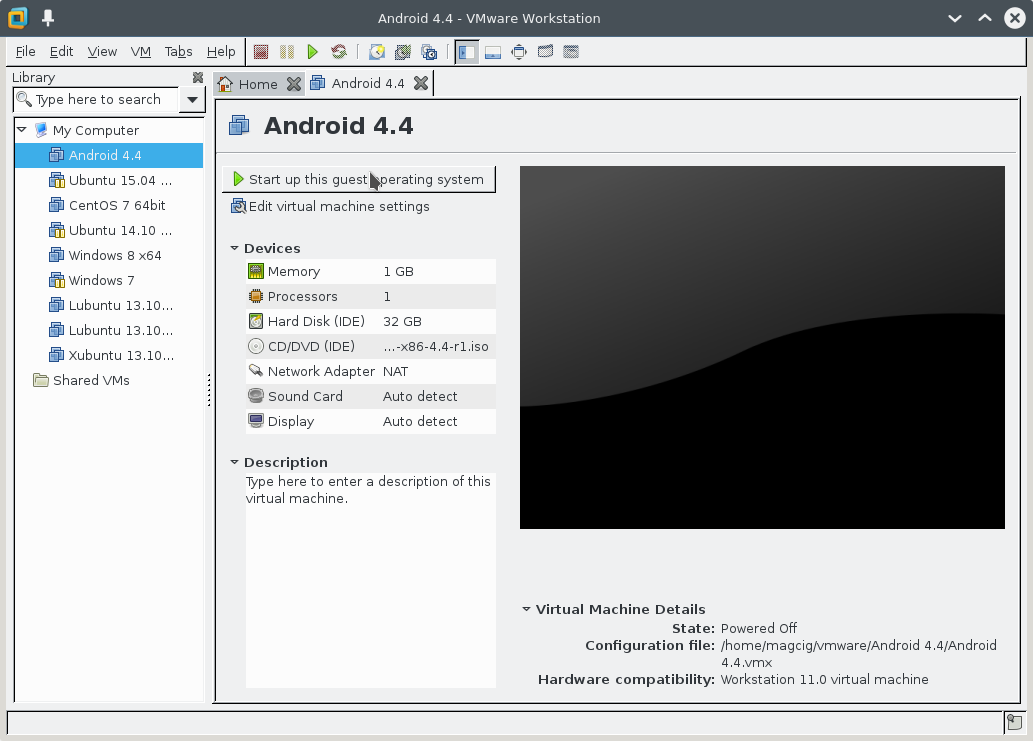Open the Snapshot Manager toolbar icon

coord(429,52)
